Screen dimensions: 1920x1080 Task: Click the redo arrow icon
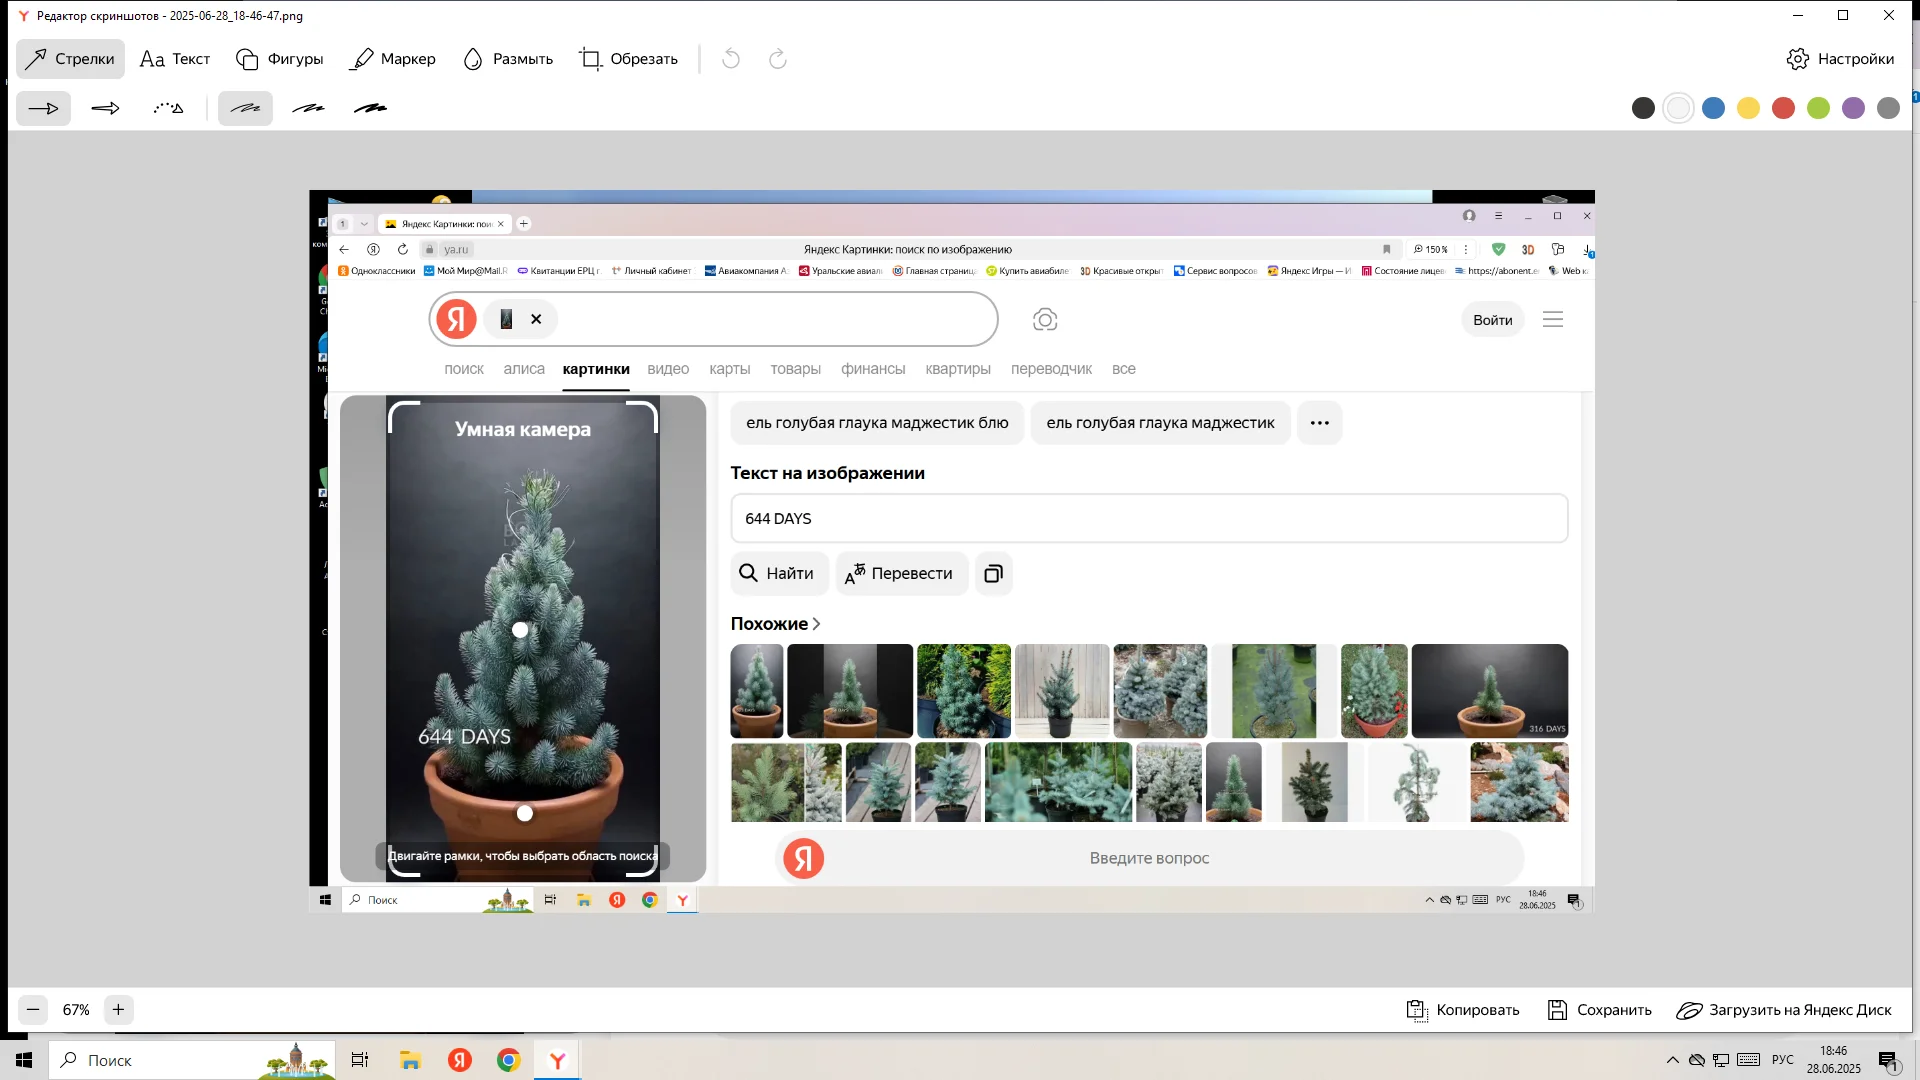[x=778, y=59]
